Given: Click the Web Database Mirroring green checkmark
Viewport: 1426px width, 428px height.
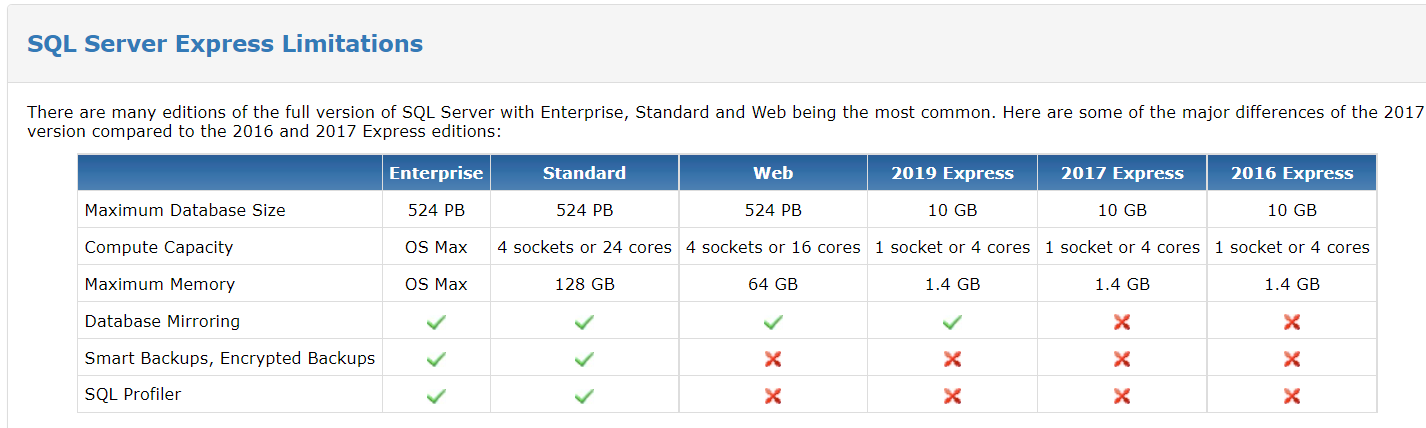Looking at the screenshot, I should pyautogui.click(x=773, y=322).
